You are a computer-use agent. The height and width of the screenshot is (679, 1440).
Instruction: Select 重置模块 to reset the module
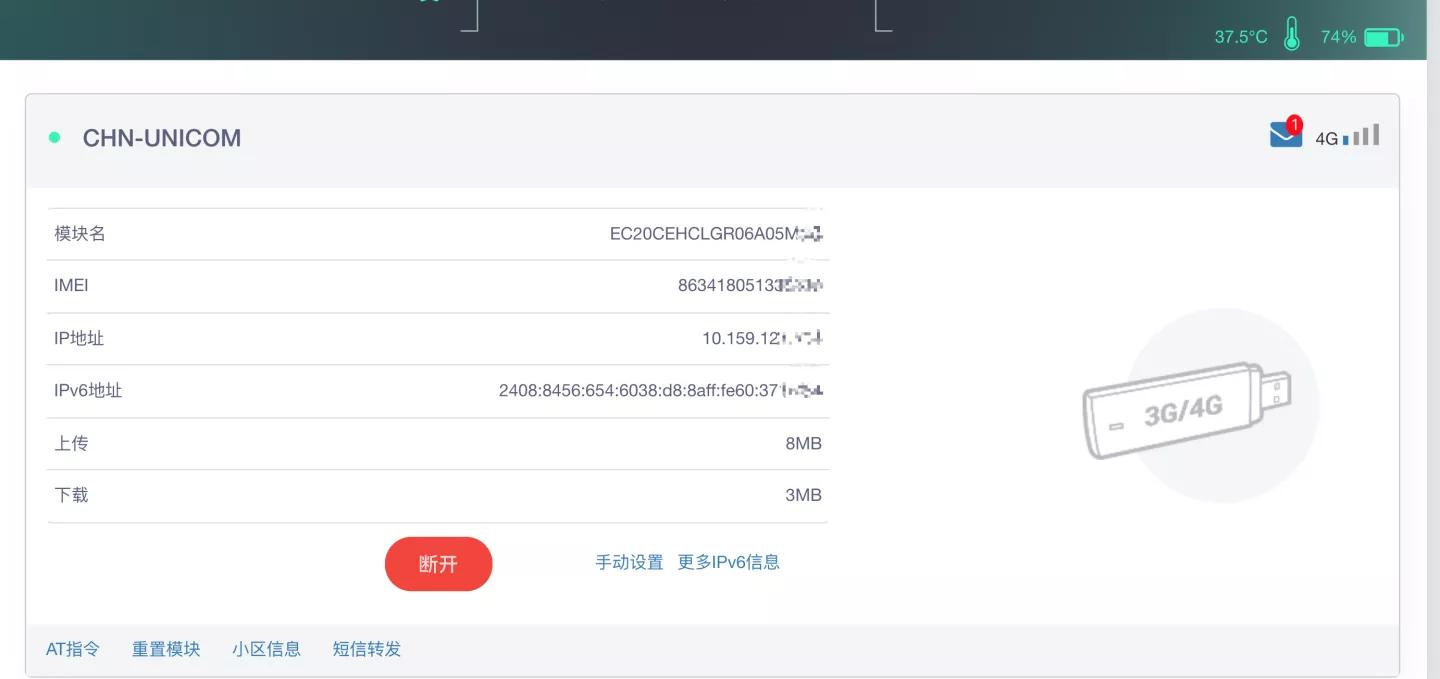click(x=166, y=649)
